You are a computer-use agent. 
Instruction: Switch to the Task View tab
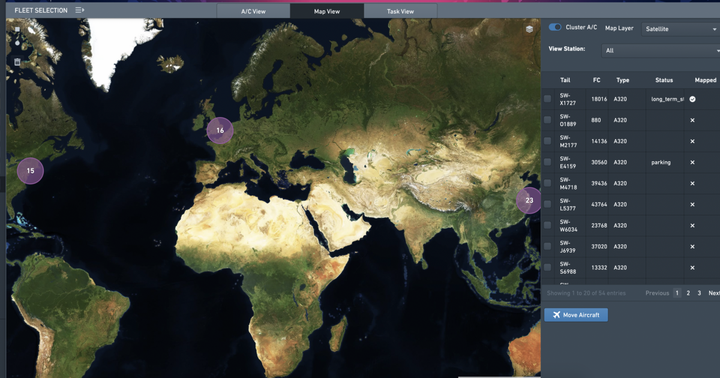pyautogui.click(x=400, y=11)
